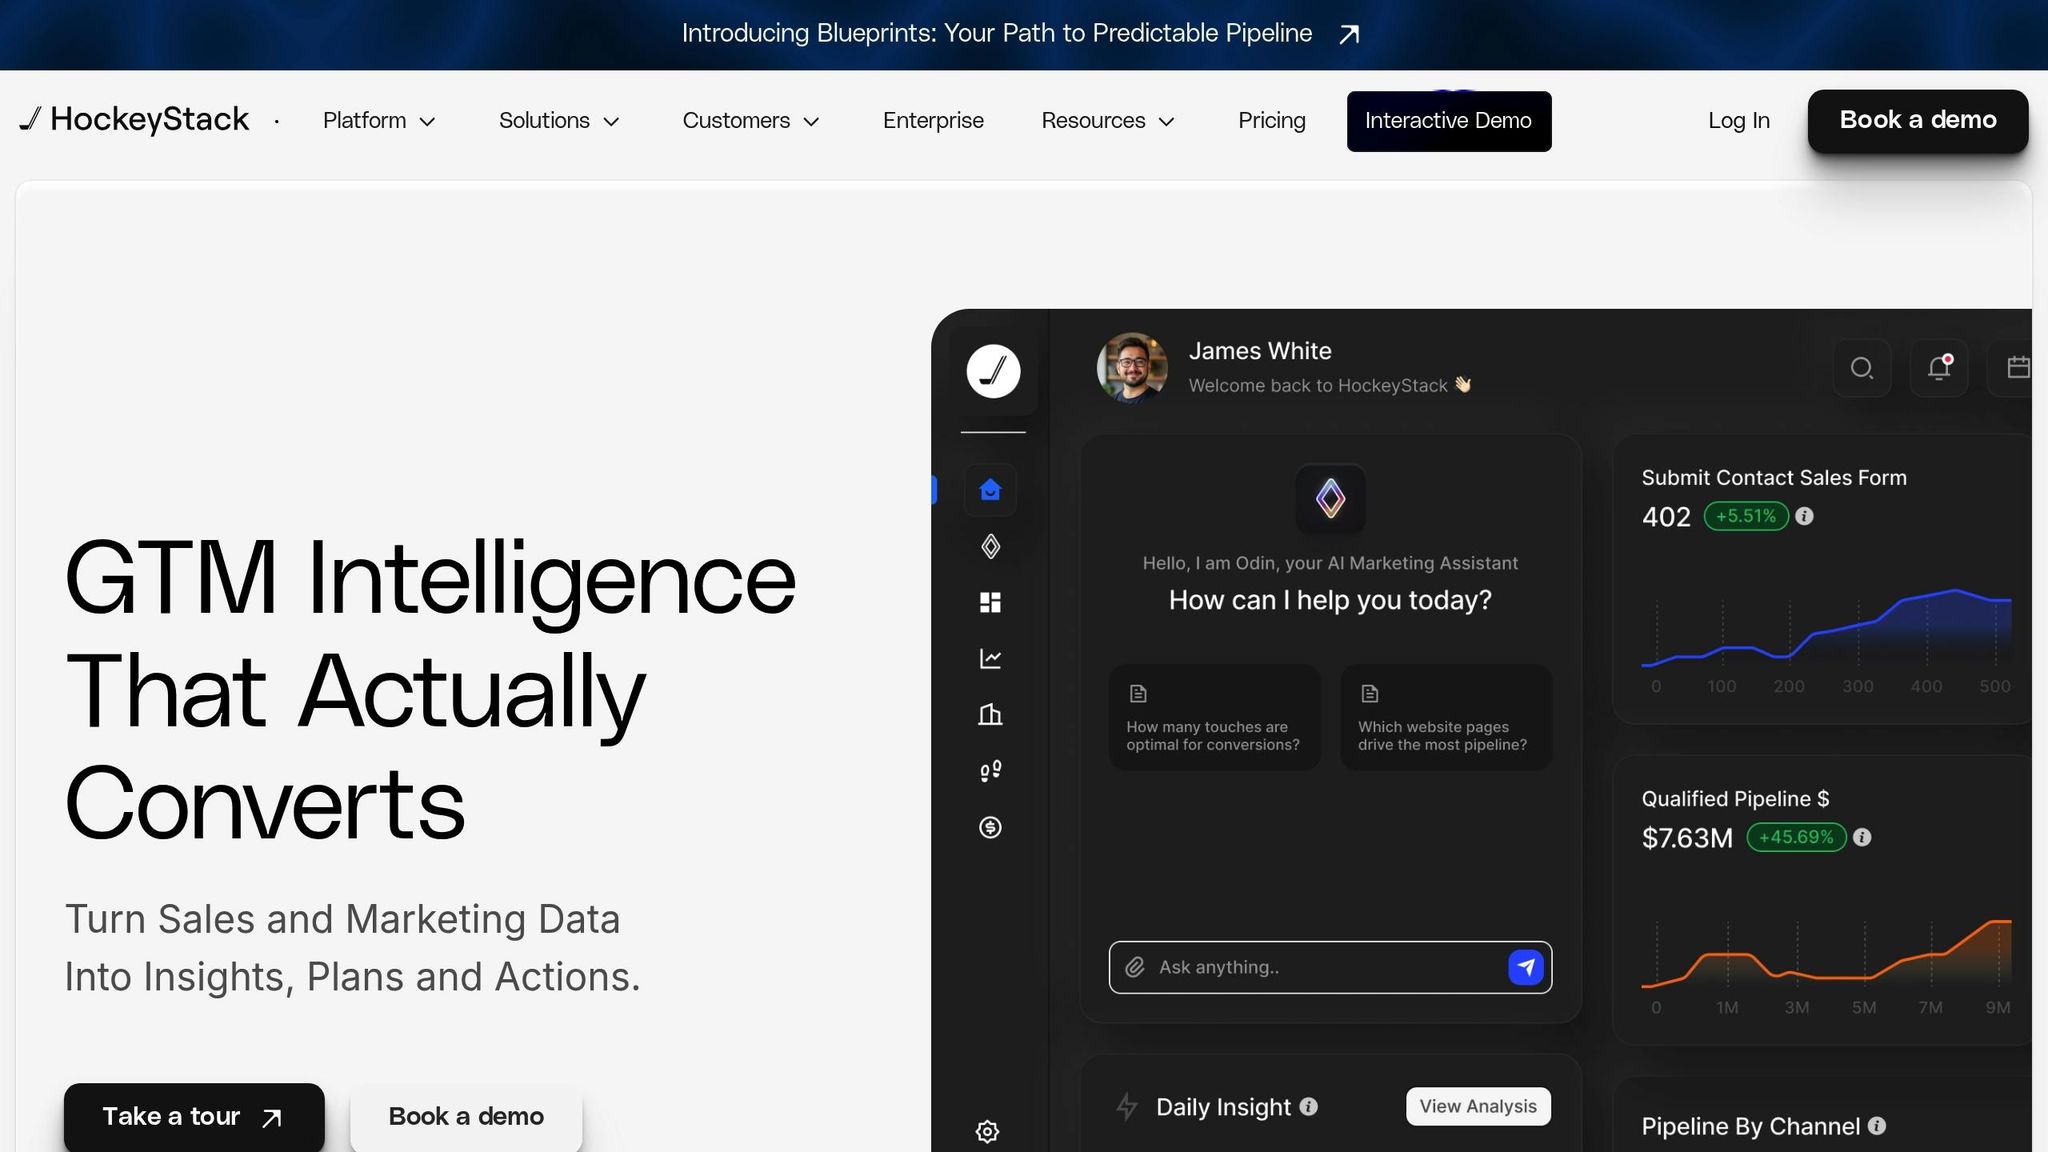Open the notifications bell icon

(x=1939, y=368)
